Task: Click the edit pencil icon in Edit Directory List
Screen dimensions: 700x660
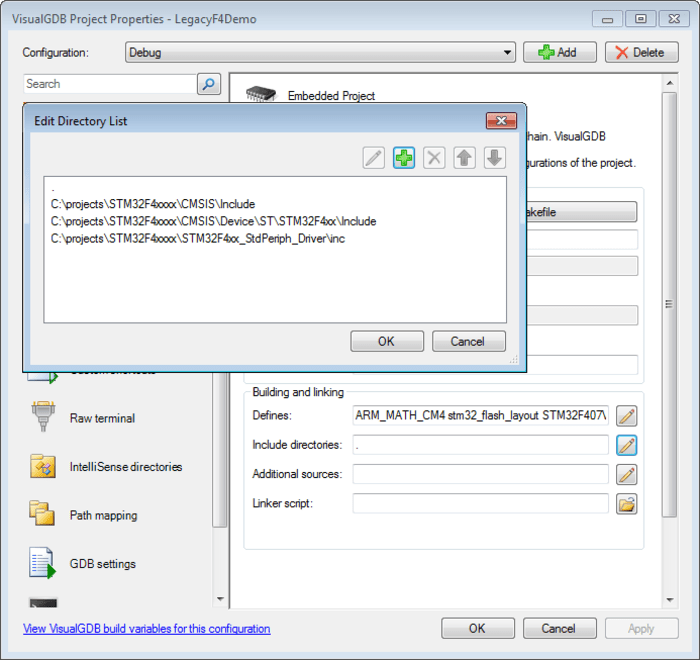Action: (374, 158)
